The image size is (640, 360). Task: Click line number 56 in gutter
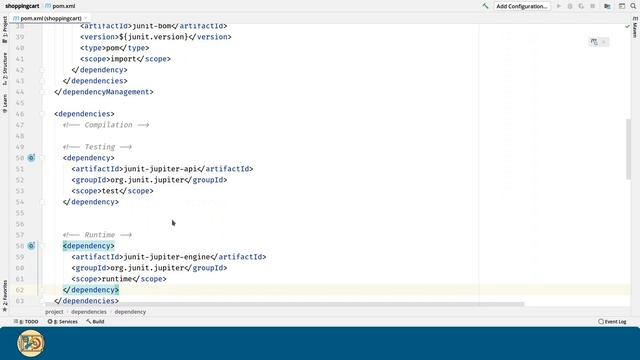coord(20,224)
